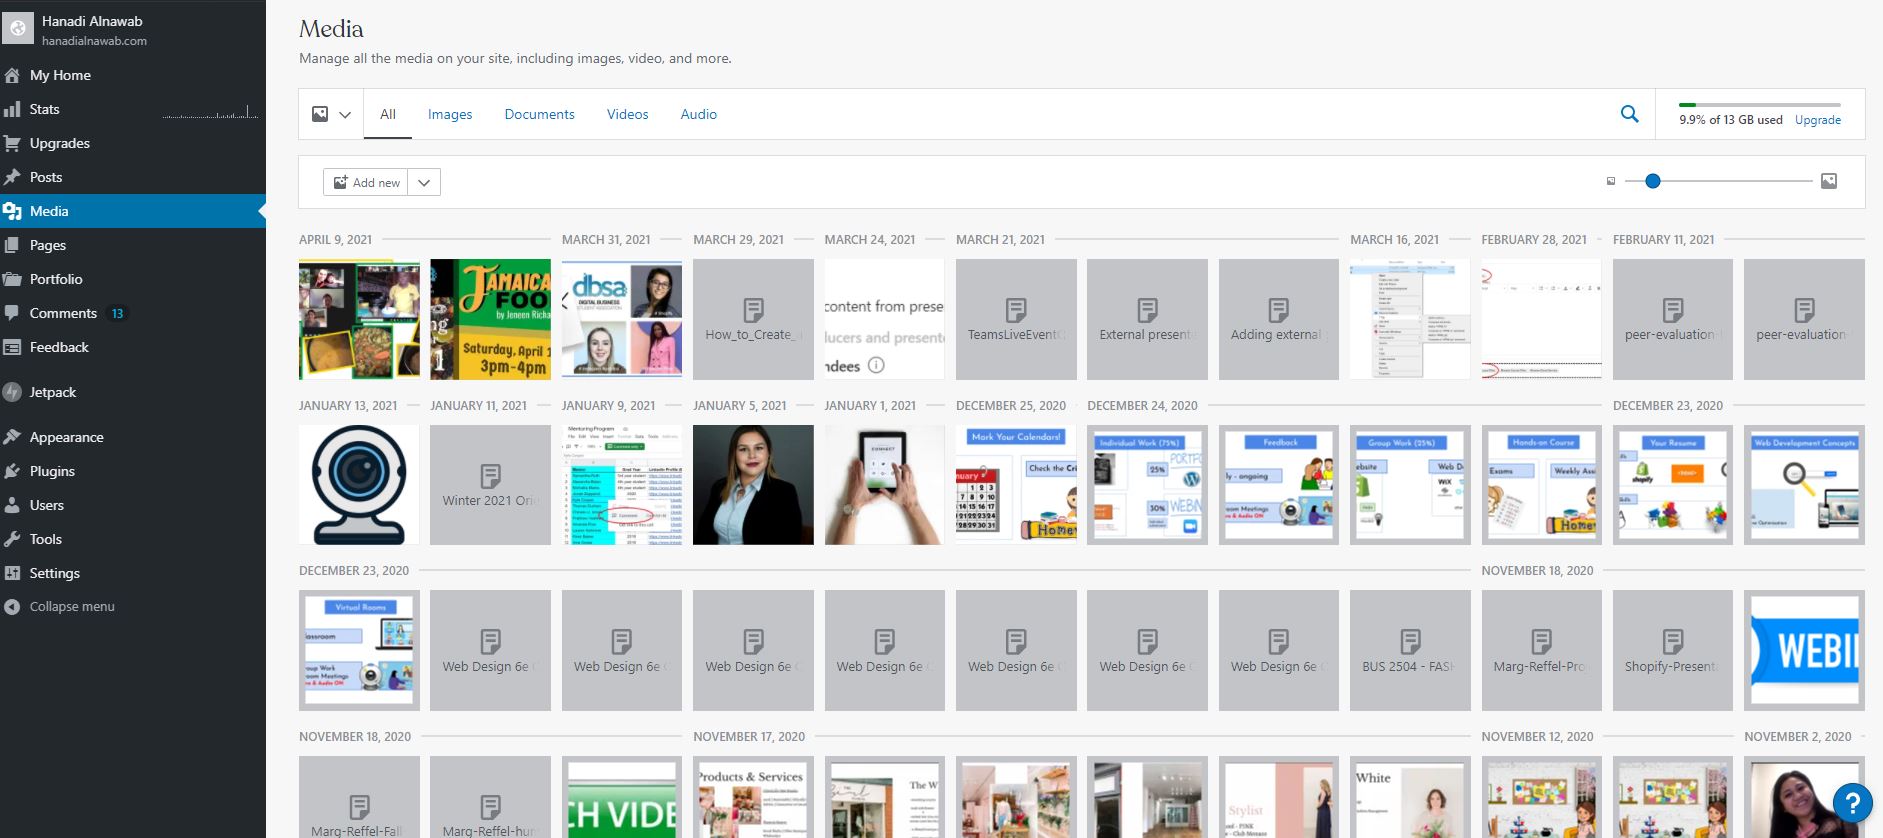Expand the Add new options arrow

[x=424, y=182]
